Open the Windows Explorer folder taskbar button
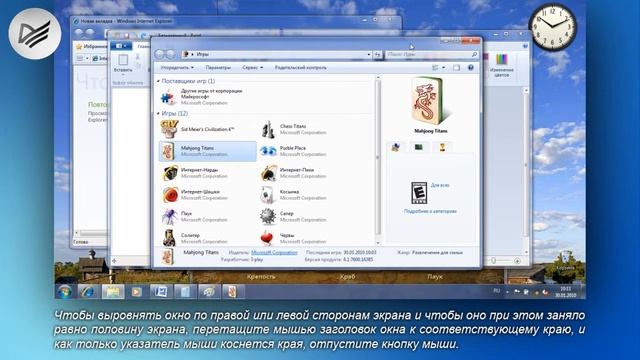The image size is (640, 360). [113, 291]
